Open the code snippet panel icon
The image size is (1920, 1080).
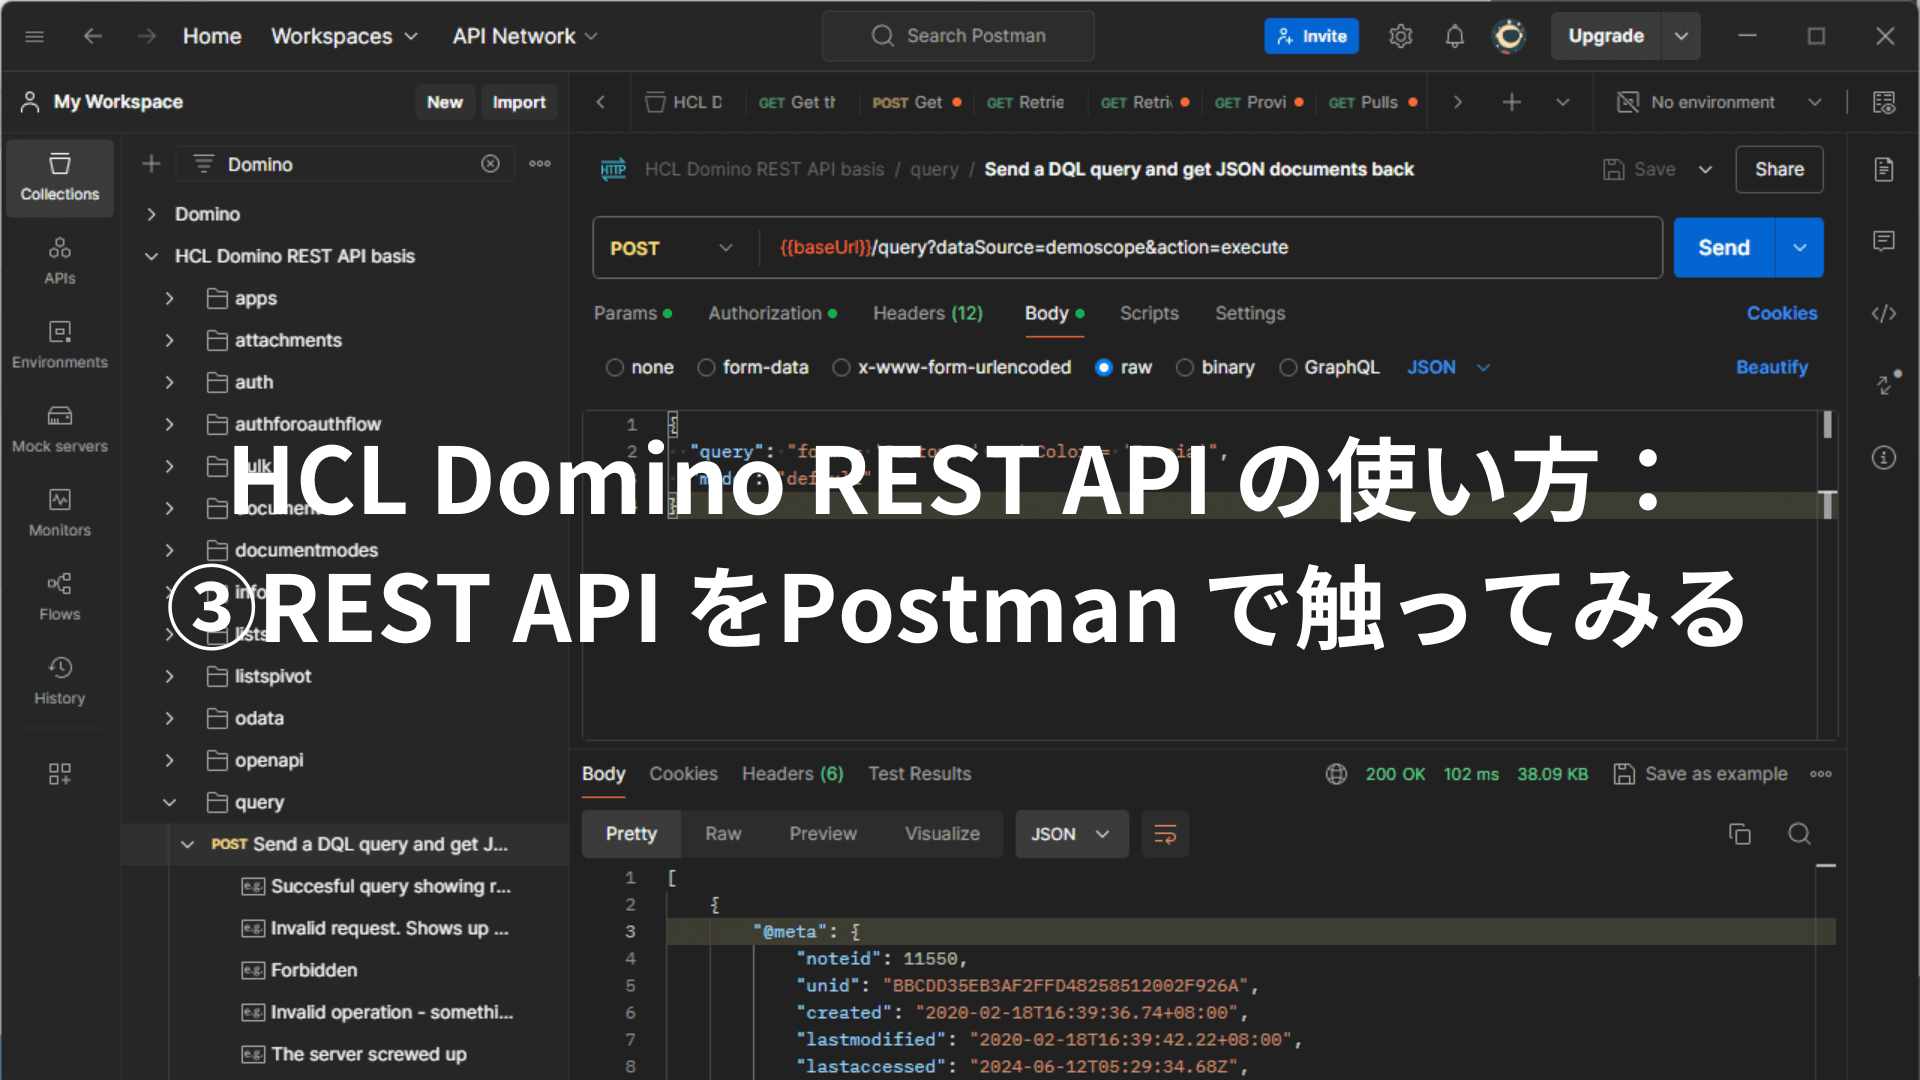coord(1883,314)
